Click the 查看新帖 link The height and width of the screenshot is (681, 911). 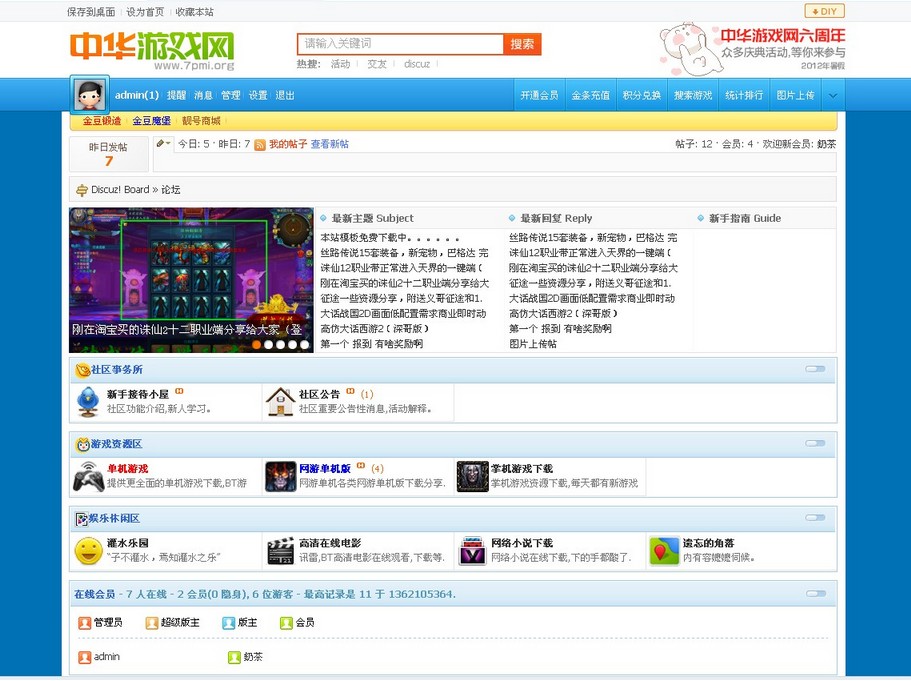coord(329,144)
